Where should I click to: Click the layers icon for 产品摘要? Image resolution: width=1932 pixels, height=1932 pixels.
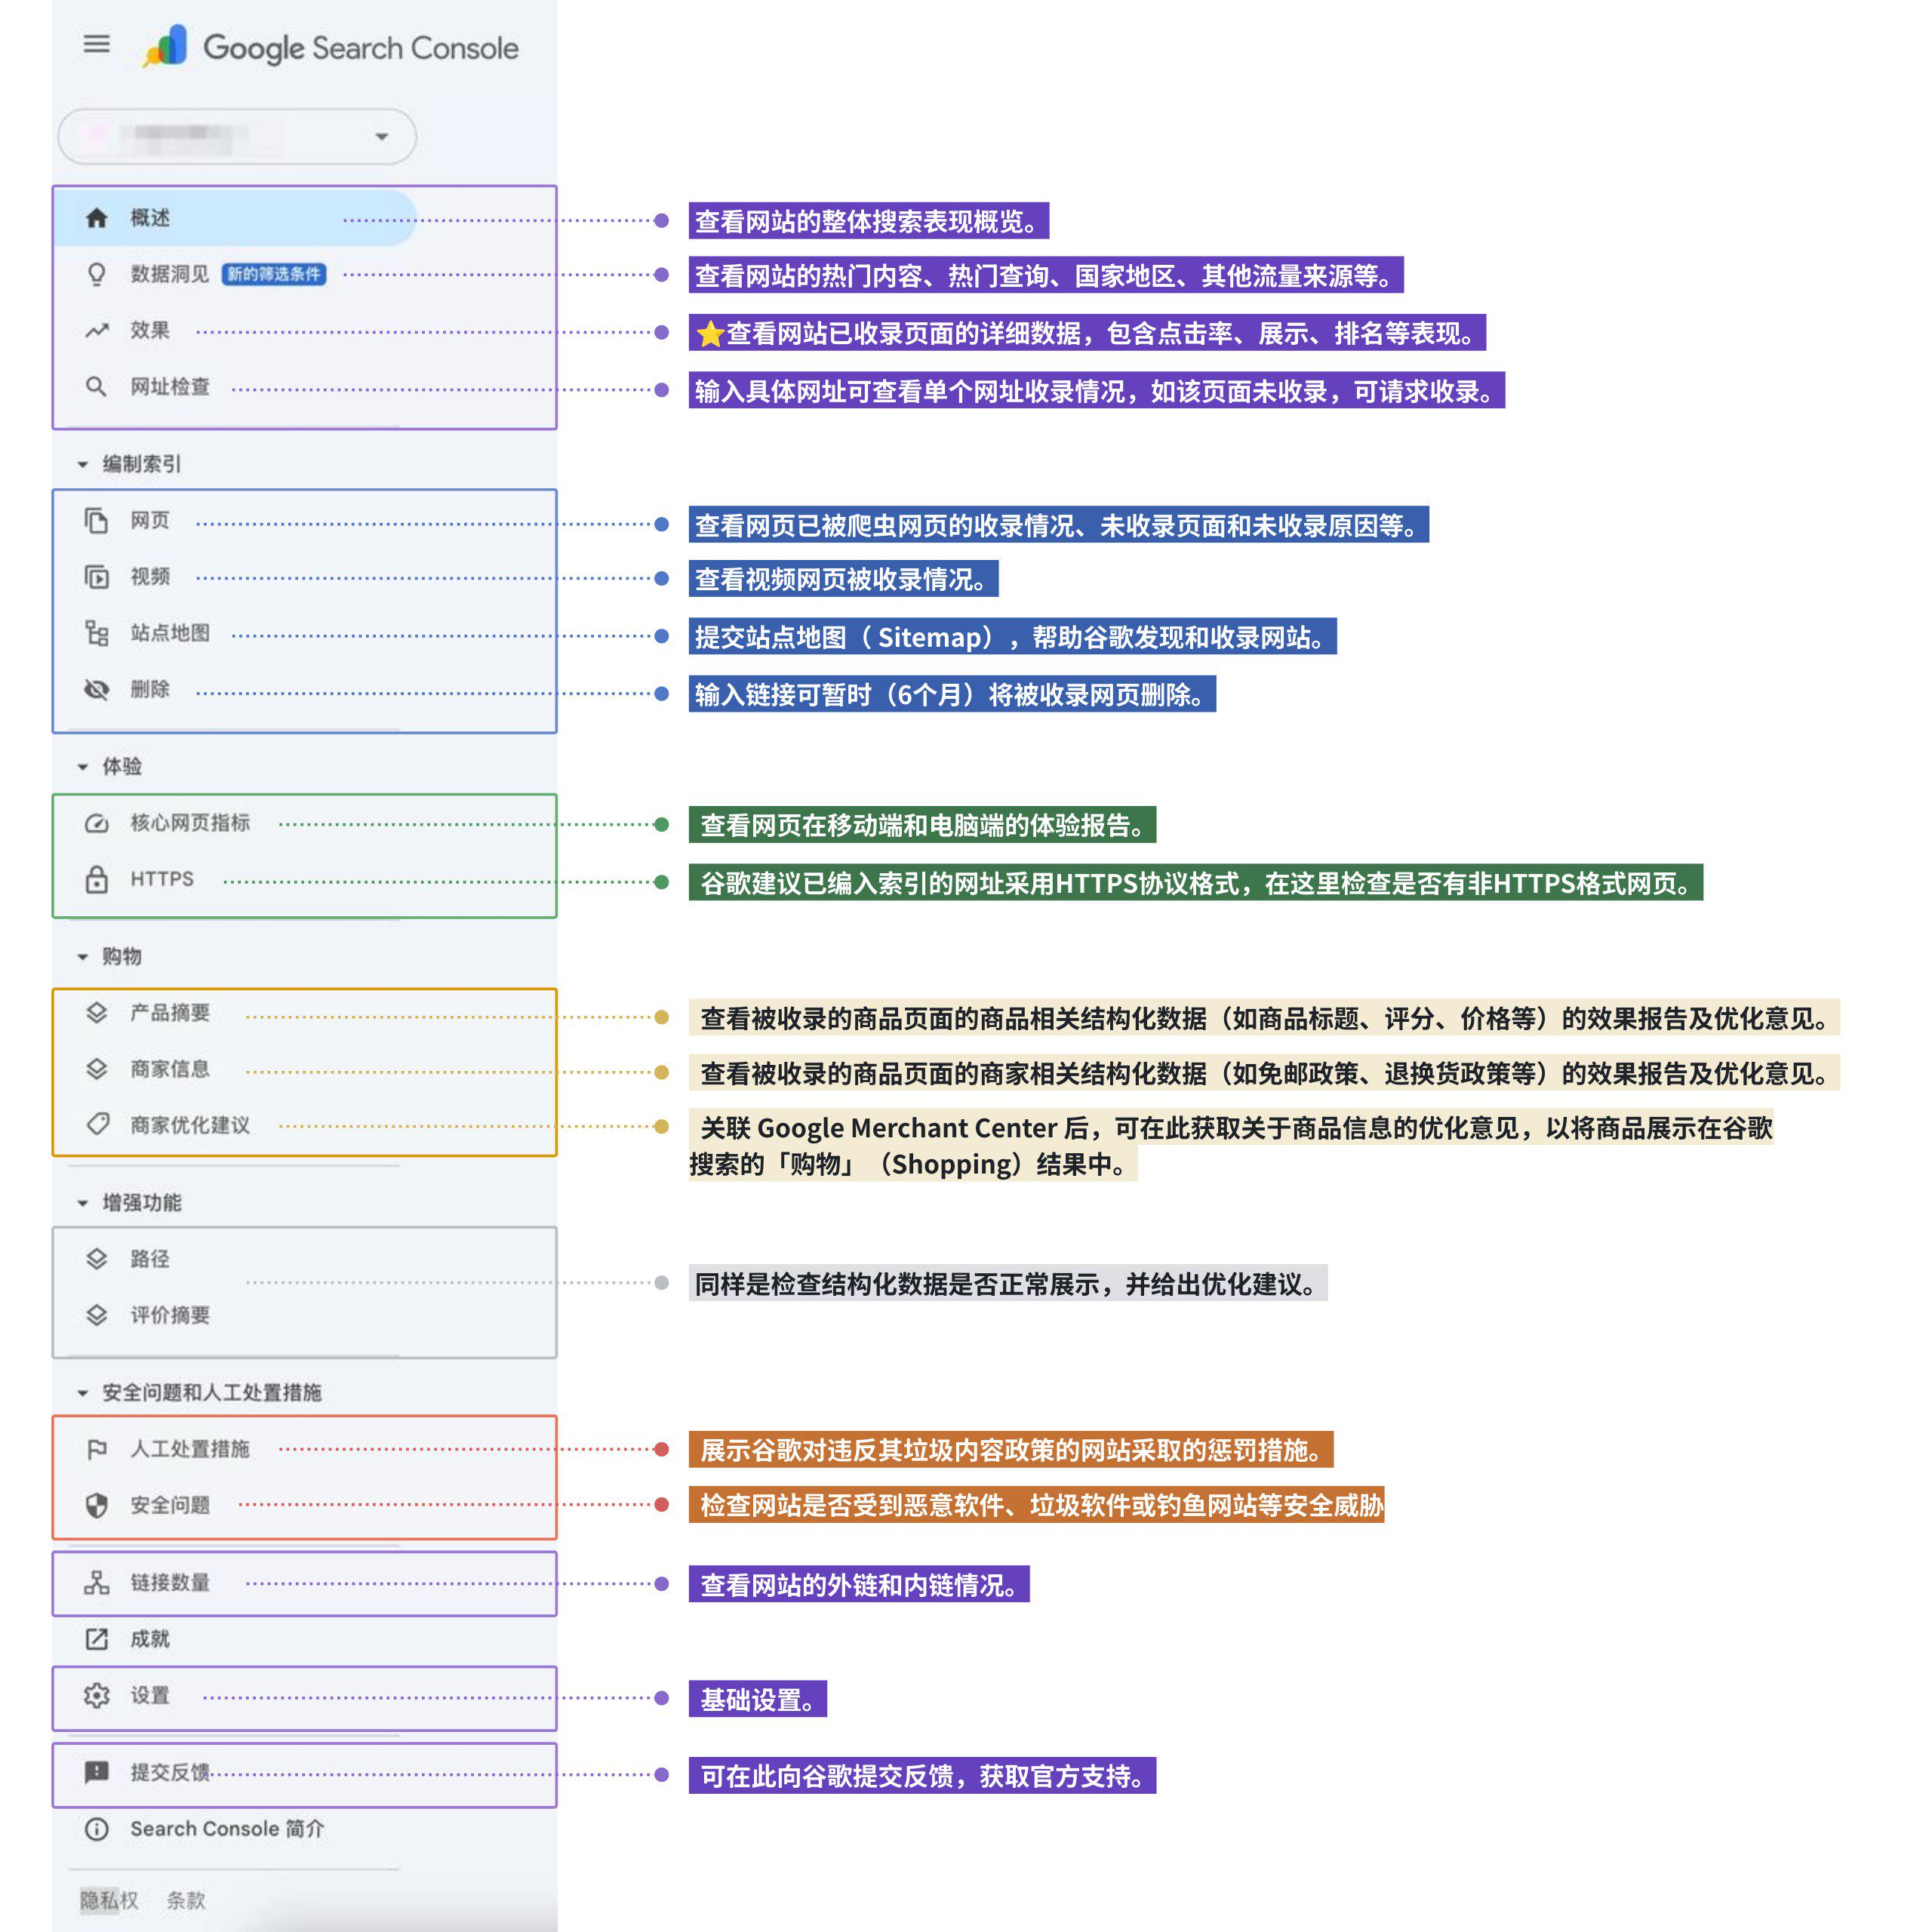96,1013
